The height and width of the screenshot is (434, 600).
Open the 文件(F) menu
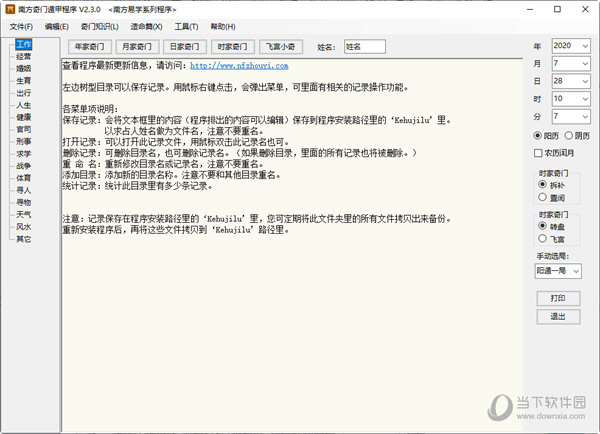(21, 26)
